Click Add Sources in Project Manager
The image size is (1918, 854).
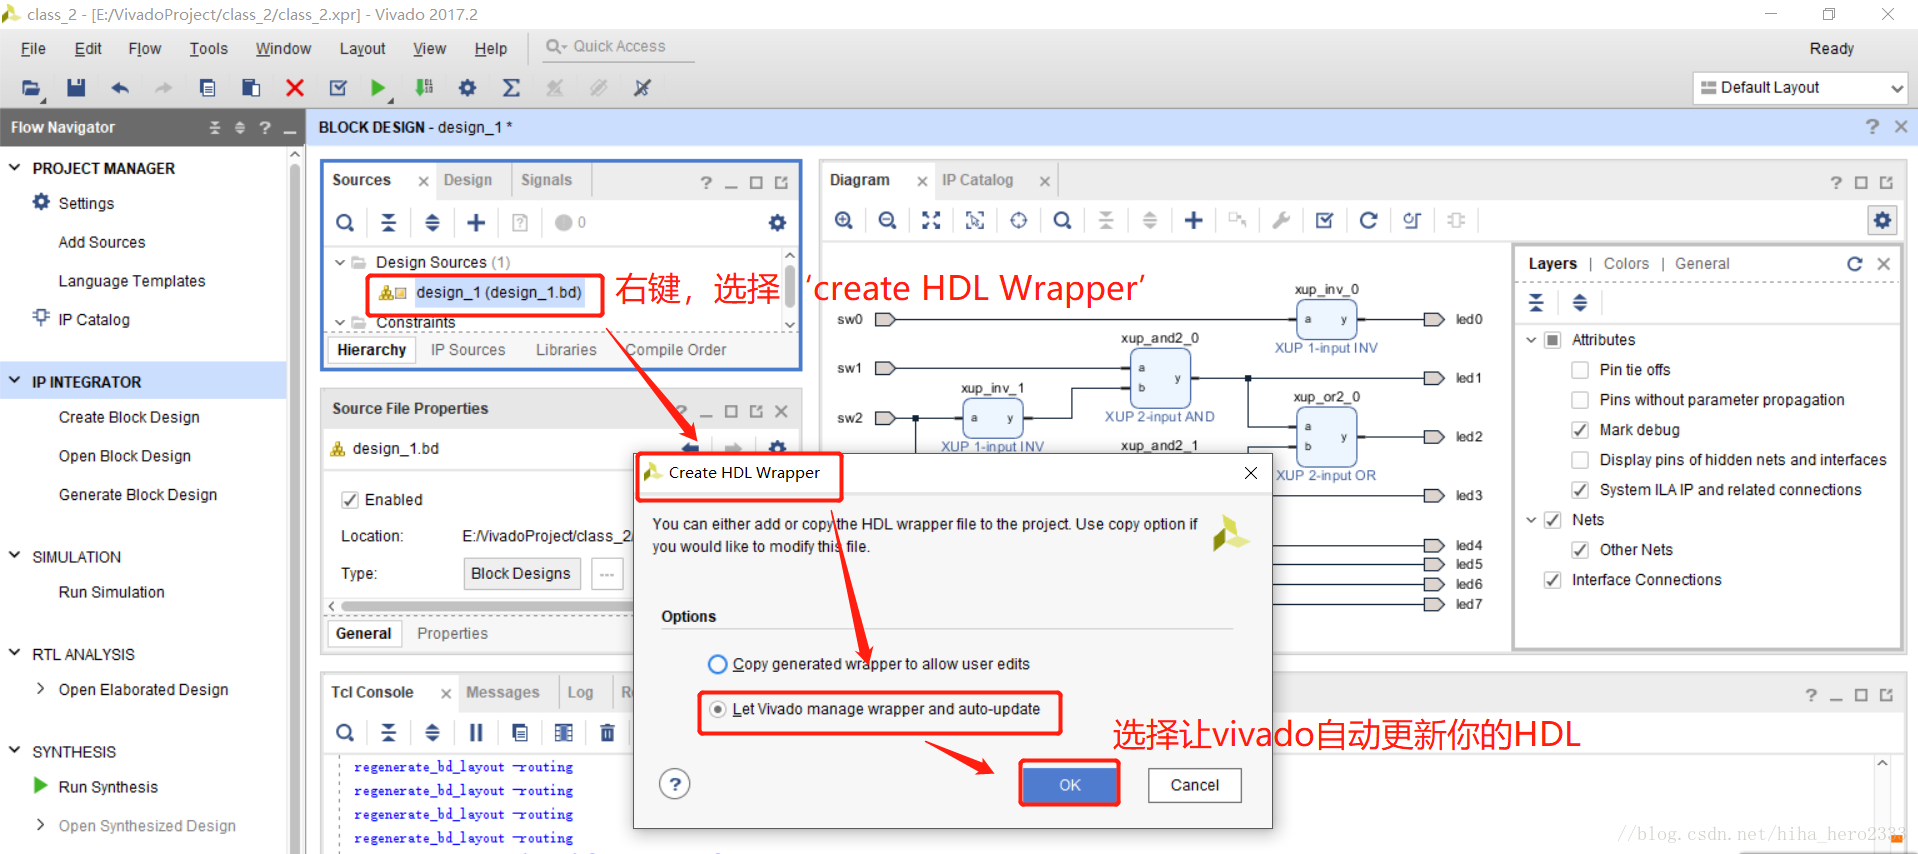tap(102, 242)
